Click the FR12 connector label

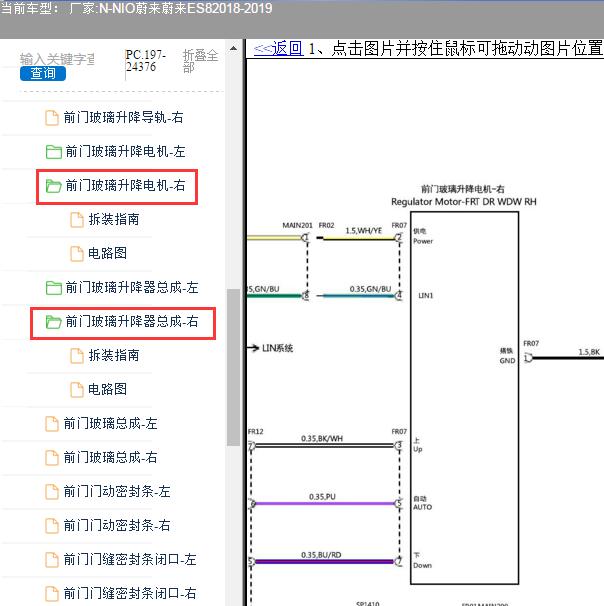coord(255,431)
